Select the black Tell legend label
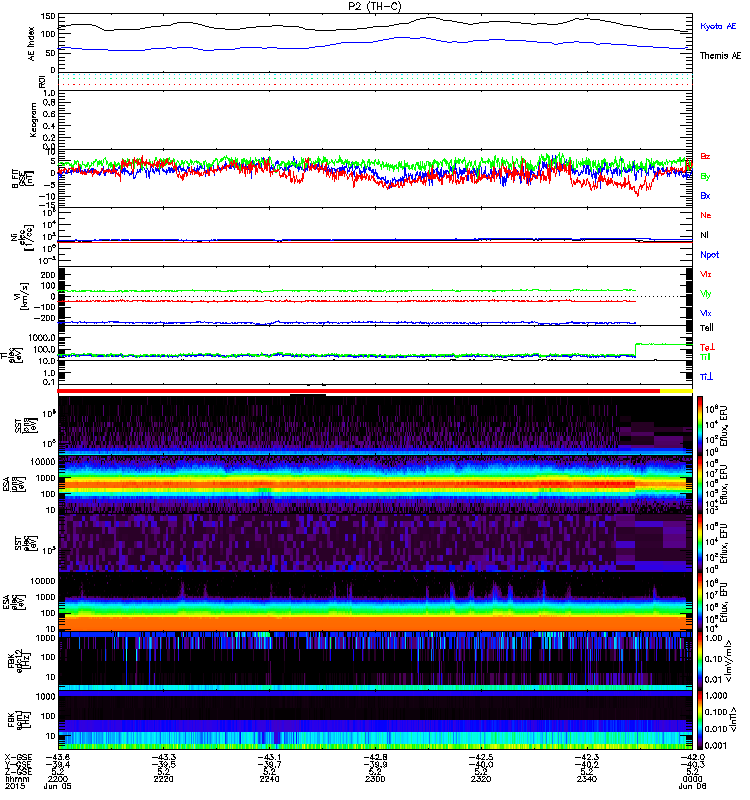 click(x=707, y=328)
